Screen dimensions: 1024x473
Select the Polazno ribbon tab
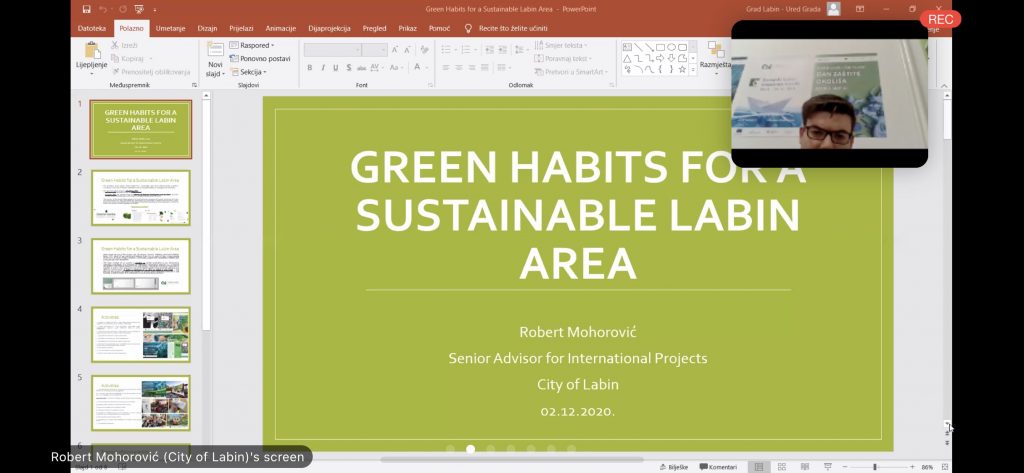pyautogui.click(x=131, y=29)
